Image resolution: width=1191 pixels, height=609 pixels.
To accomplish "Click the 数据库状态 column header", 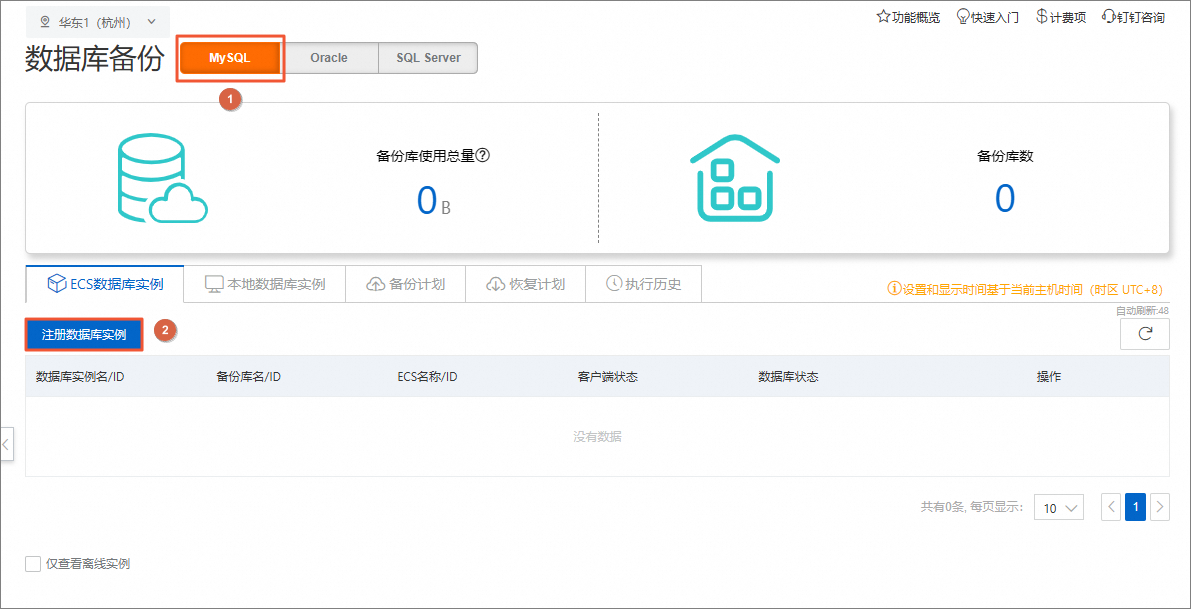I will point(788,377).
